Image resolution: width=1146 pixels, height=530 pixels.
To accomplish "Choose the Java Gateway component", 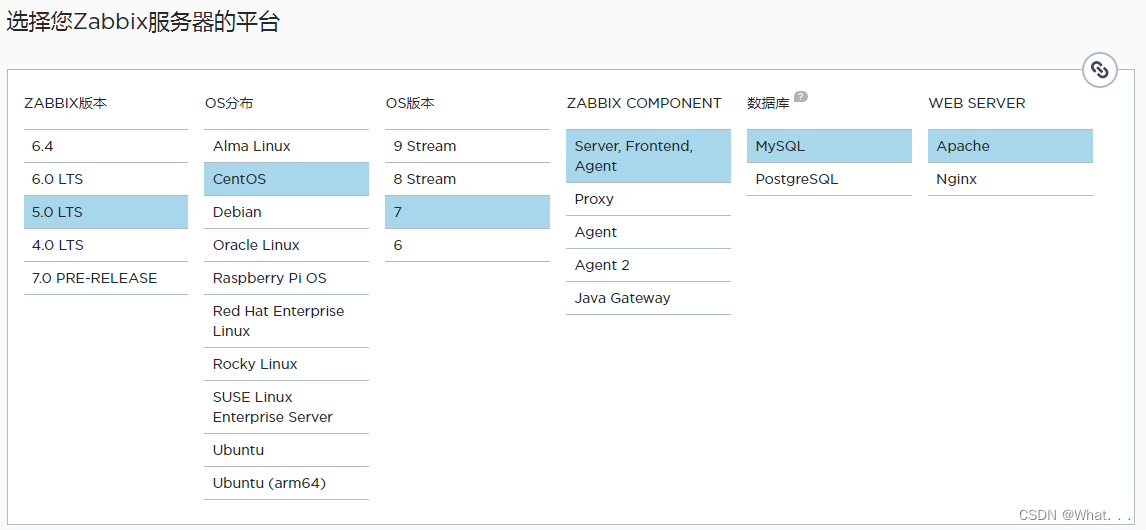I will coord(648,298).
